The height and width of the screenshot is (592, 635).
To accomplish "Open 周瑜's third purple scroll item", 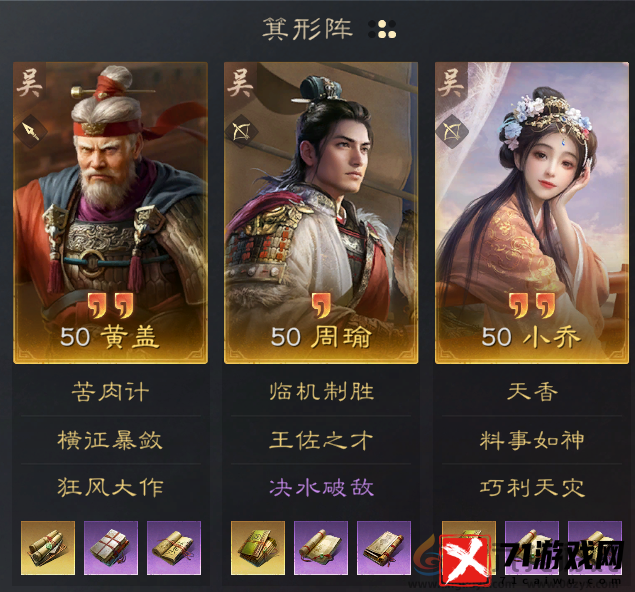I will tap(384, 548).
